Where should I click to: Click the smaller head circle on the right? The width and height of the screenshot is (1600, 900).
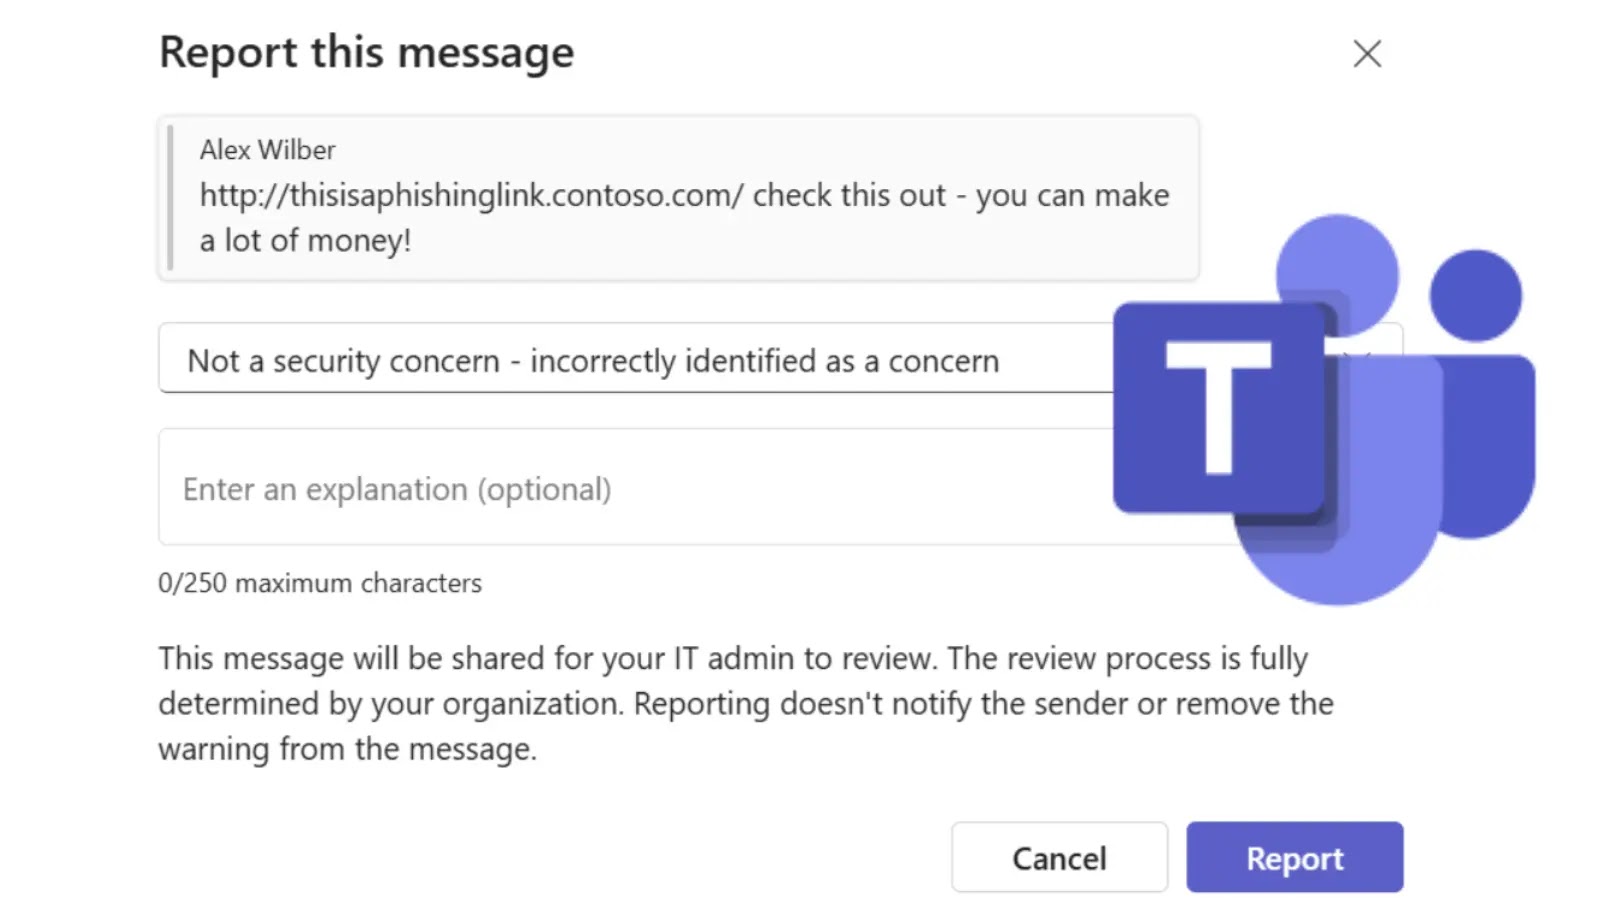(1475, 295)
